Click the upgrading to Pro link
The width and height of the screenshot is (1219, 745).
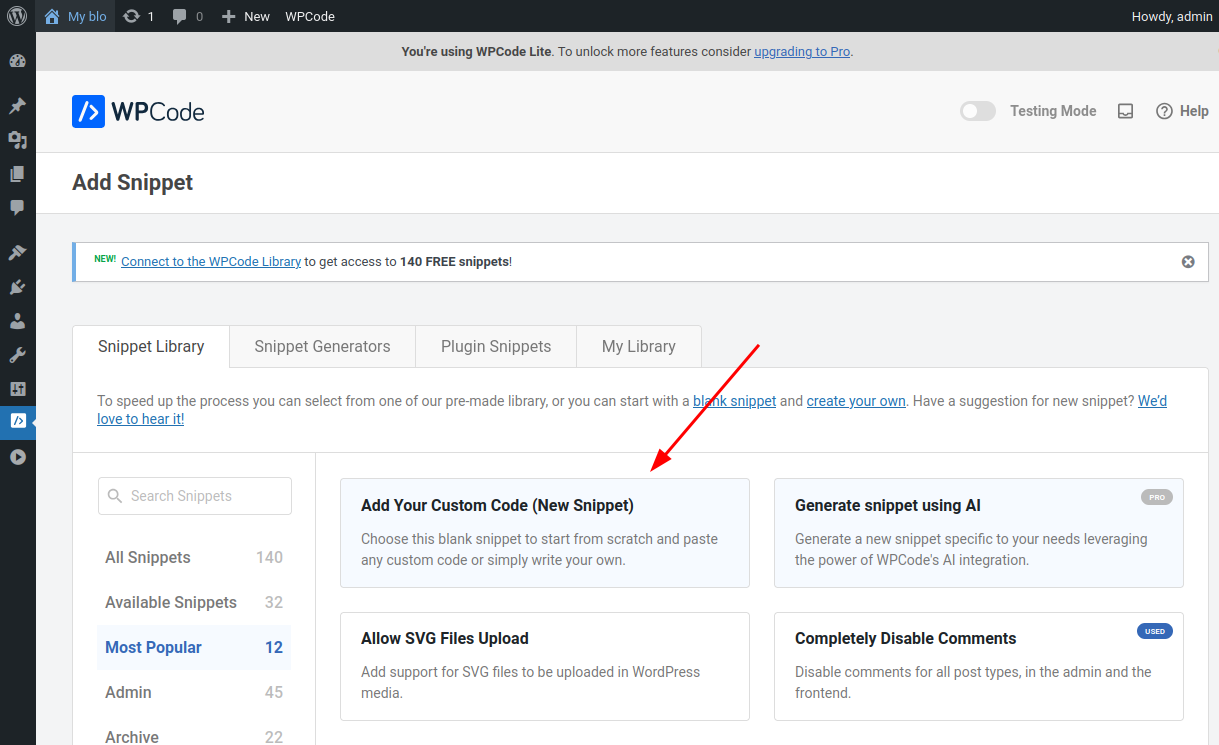(802, 51)
